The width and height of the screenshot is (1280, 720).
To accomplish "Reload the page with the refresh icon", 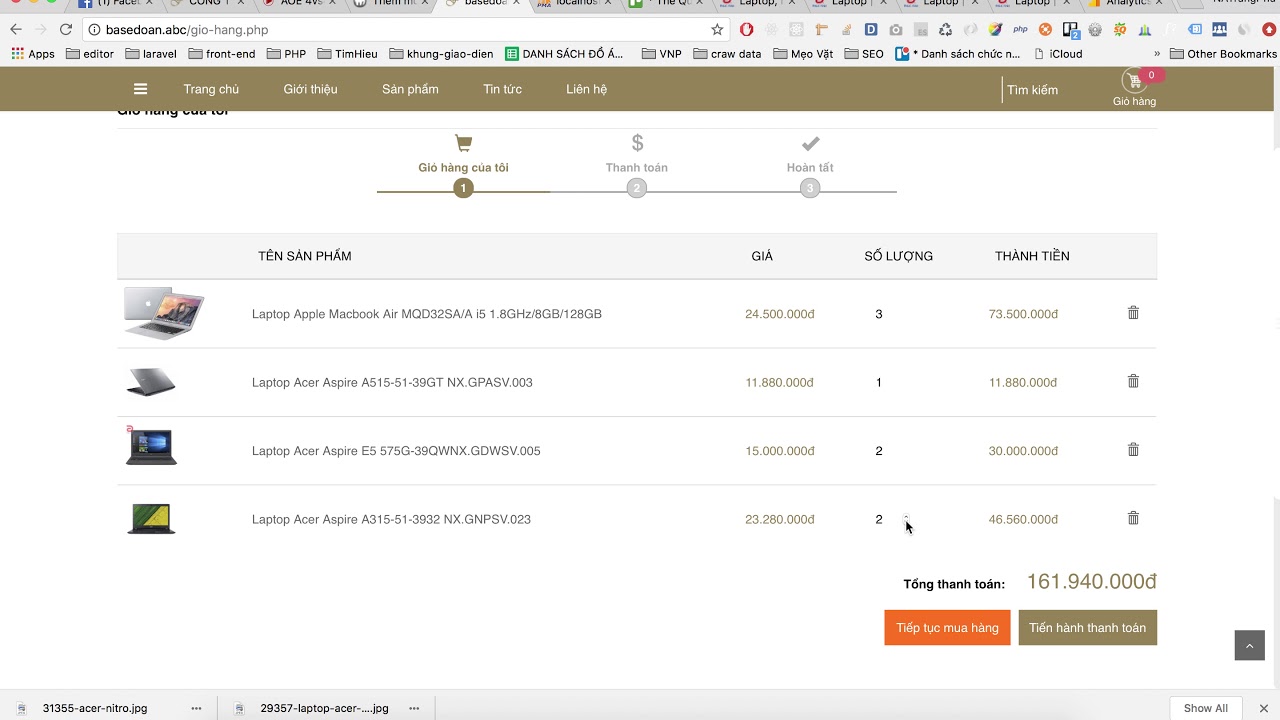I will click(x=66, y=30).
